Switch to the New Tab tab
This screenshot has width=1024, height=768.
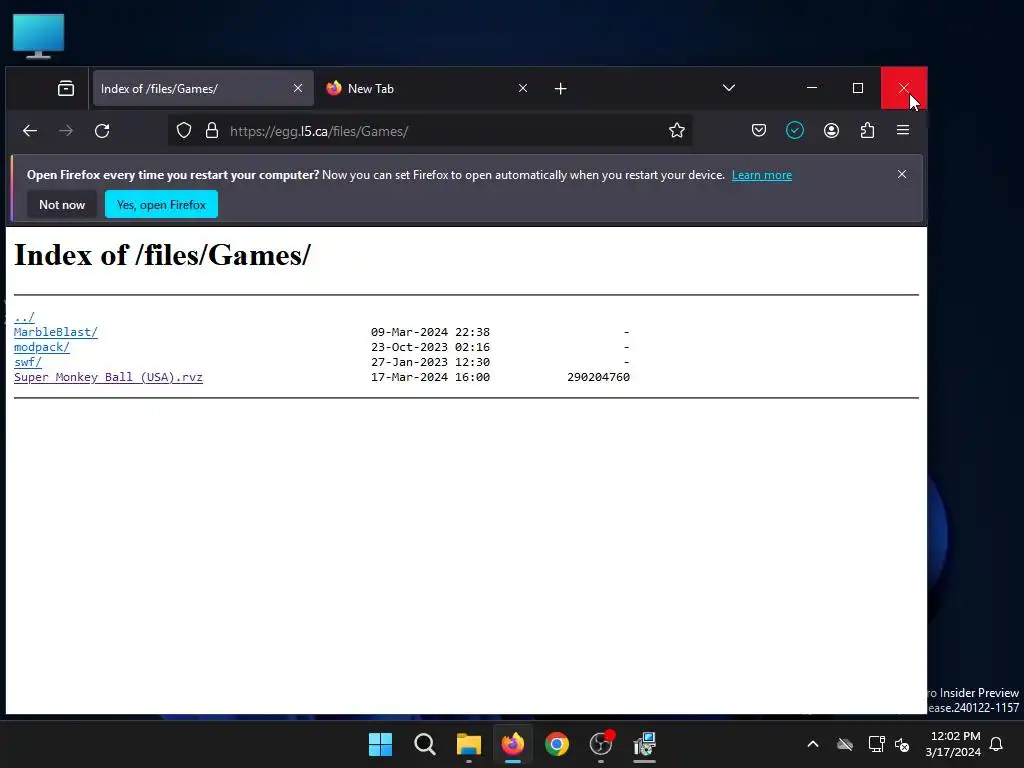[428, 88]
